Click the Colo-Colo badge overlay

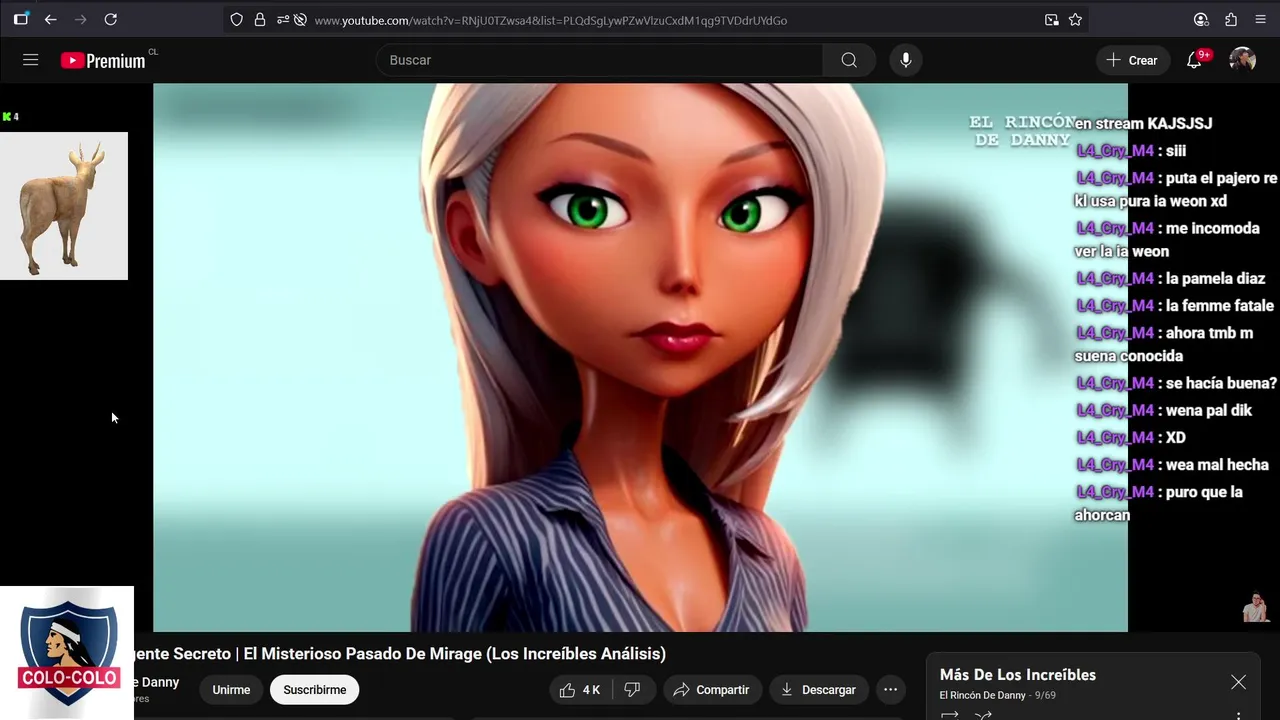tap(67, 652)
